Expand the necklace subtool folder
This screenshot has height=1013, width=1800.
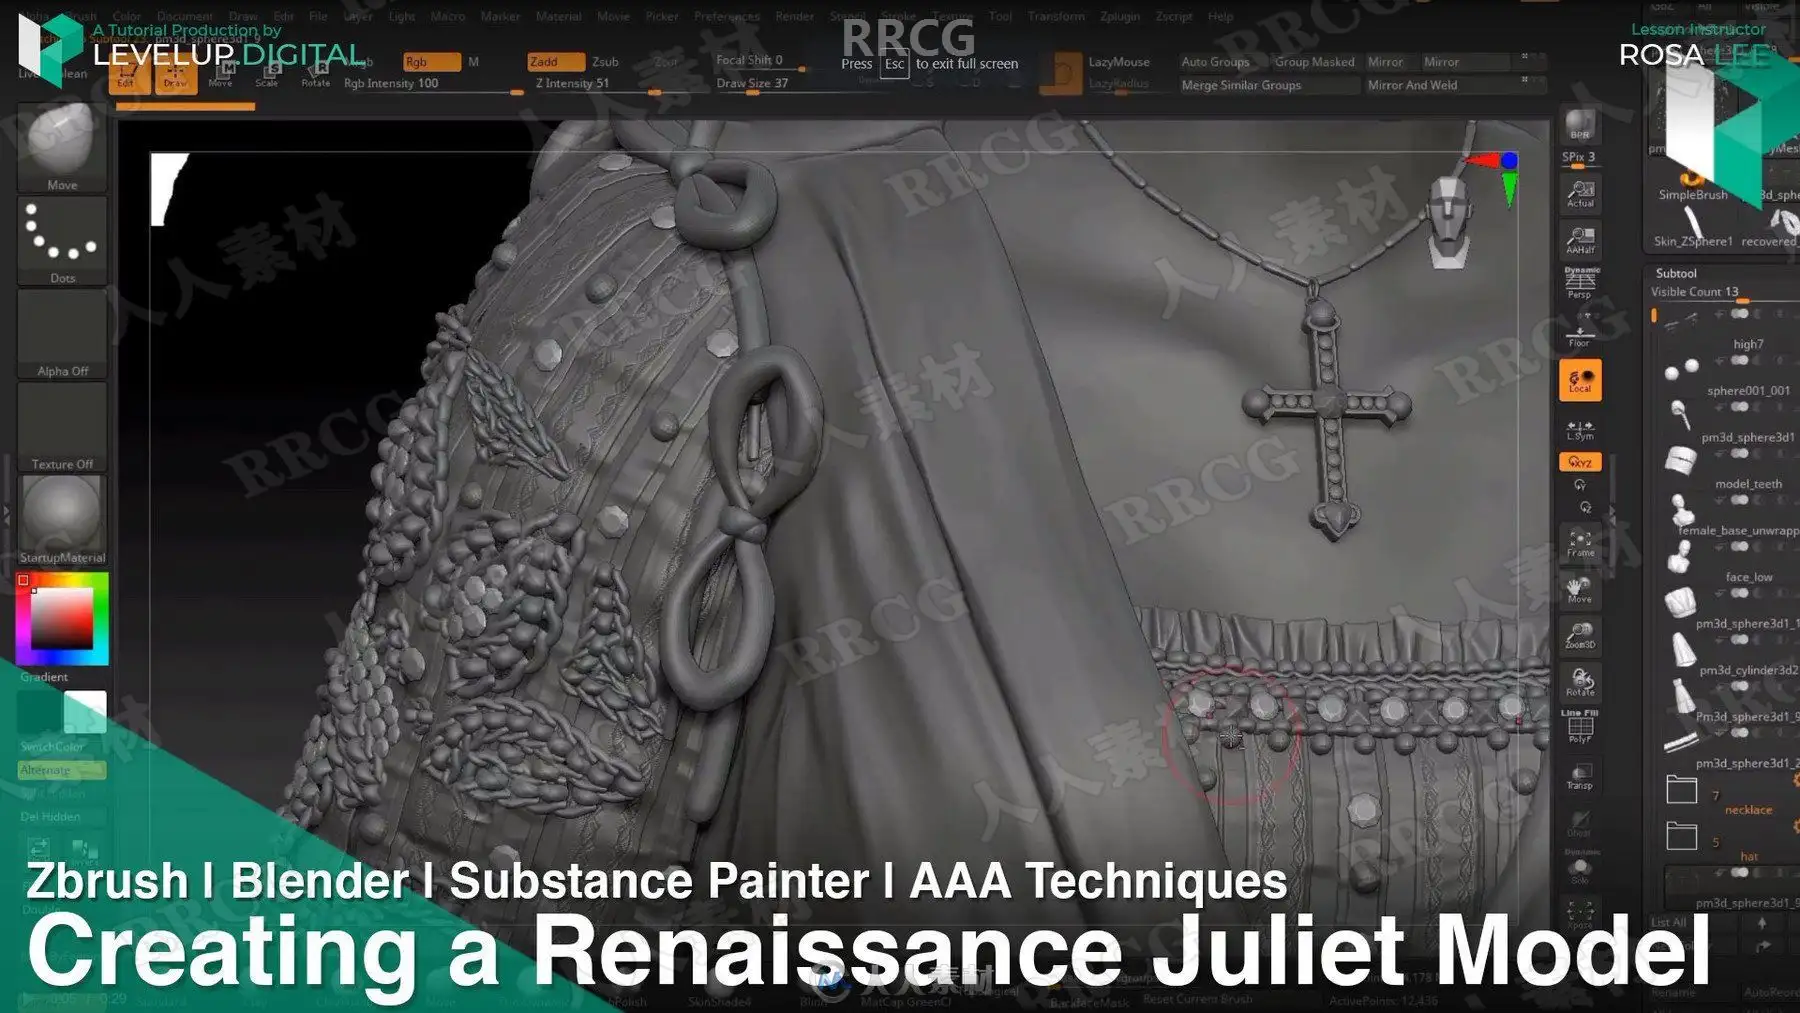click(x=1682, y=790)
